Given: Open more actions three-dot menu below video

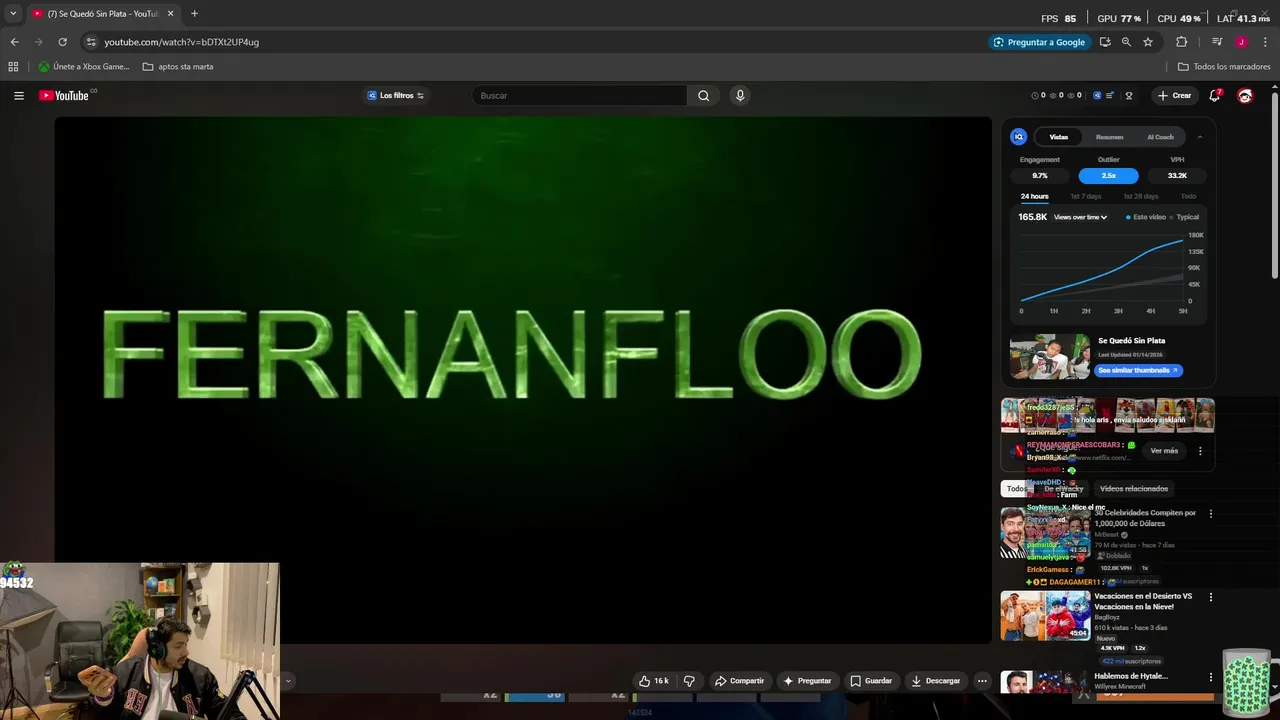Looking at the screenshot, I should pos(982,681).
